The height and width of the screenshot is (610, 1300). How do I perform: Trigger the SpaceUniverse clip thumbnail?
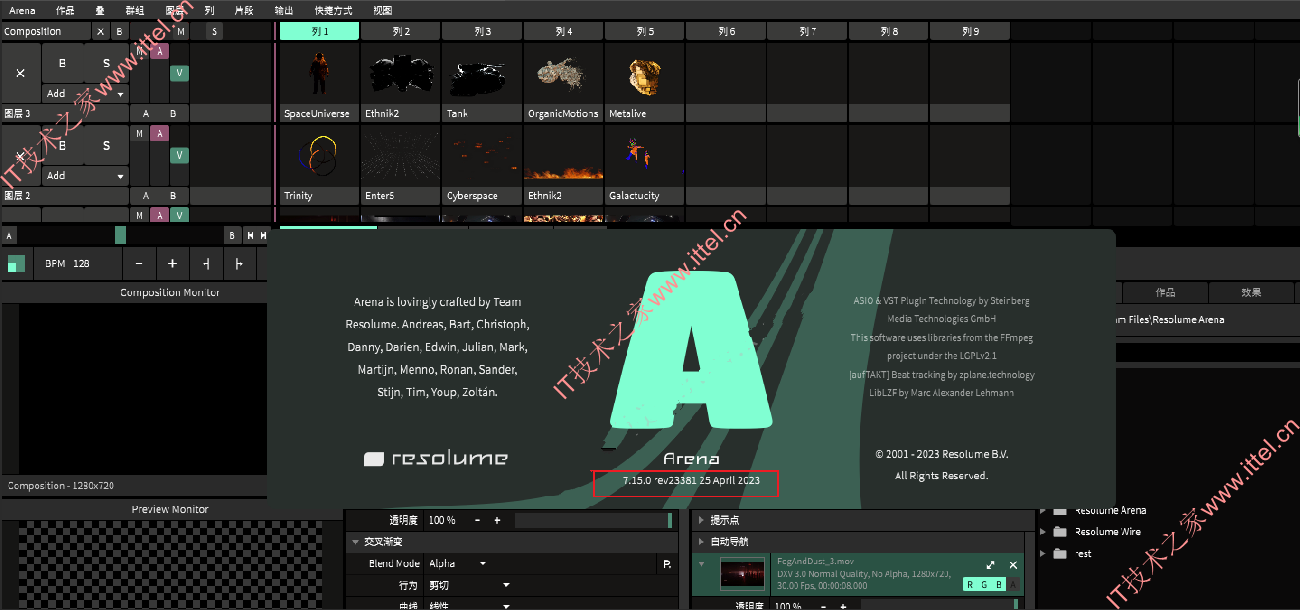(x=319, y=75)
